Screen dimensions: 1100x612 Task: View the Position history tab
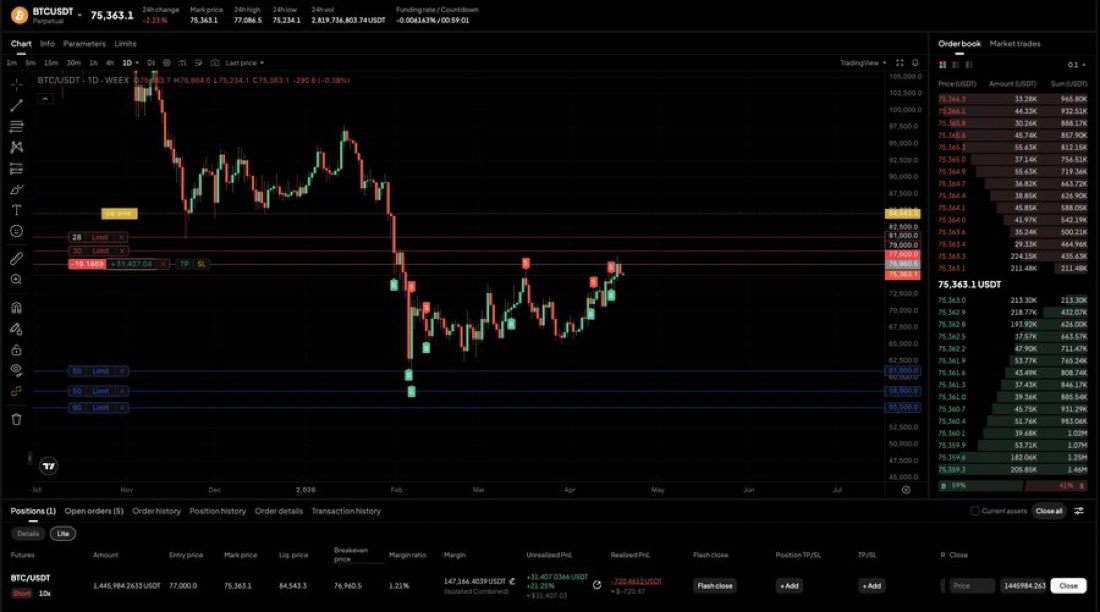point(217,511)
